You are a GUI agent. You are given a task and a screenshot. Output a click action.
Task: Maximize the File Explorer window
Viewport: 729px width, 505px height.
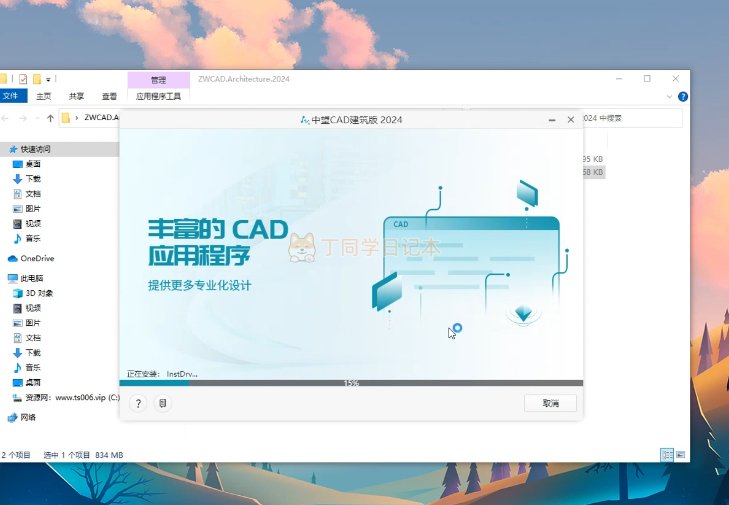647,79
